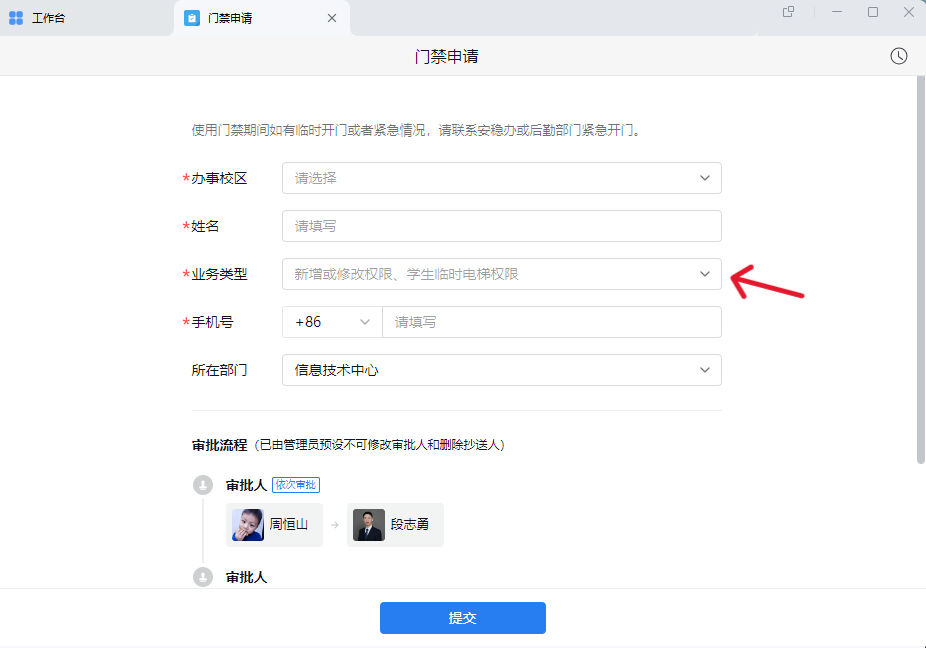926x648 pixels.
Task: Click the 工作台 grid icon
Action: (16, 18)
